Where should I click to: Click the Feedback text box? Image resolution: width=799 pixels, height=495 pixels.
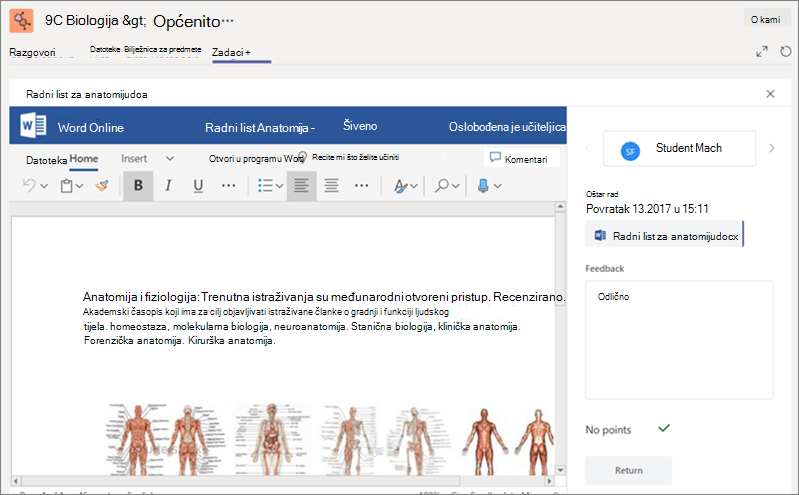[x=679, y=340]
